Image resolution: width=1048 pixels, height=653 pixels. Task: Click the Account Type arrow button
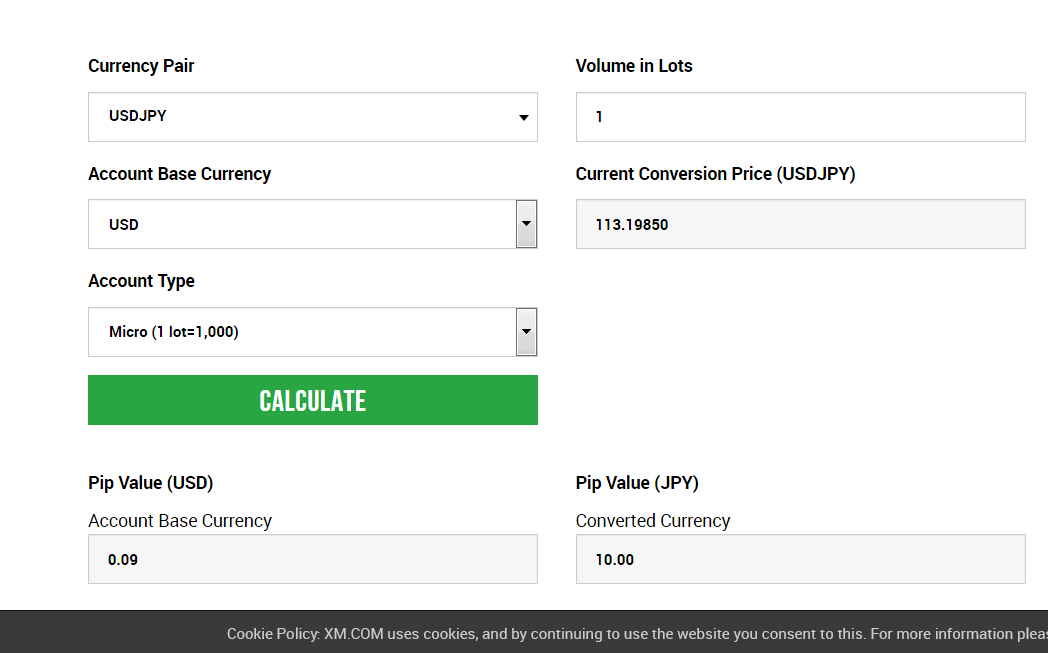(x=526, y=332)
